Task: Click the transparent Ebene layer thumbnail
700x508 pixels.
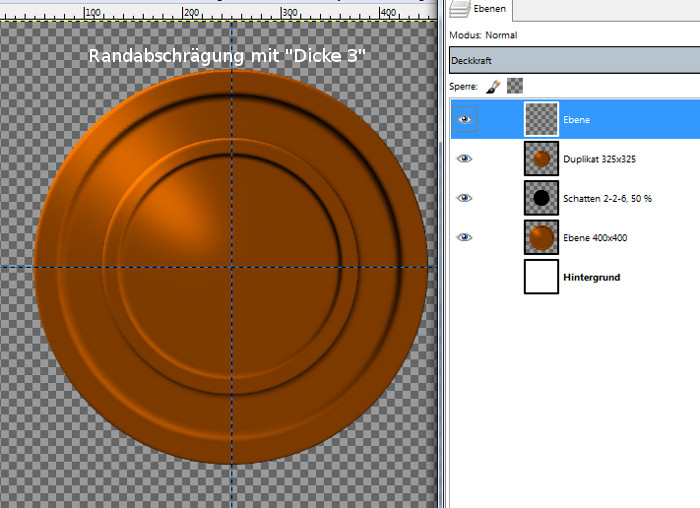Action: click(x=541, y=119)
